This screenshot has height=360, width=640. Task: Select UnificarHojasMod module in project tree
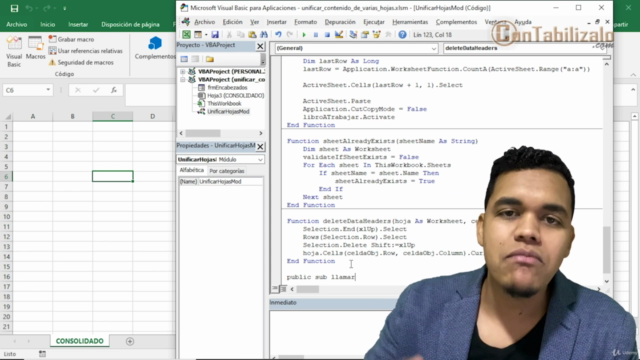228,111
